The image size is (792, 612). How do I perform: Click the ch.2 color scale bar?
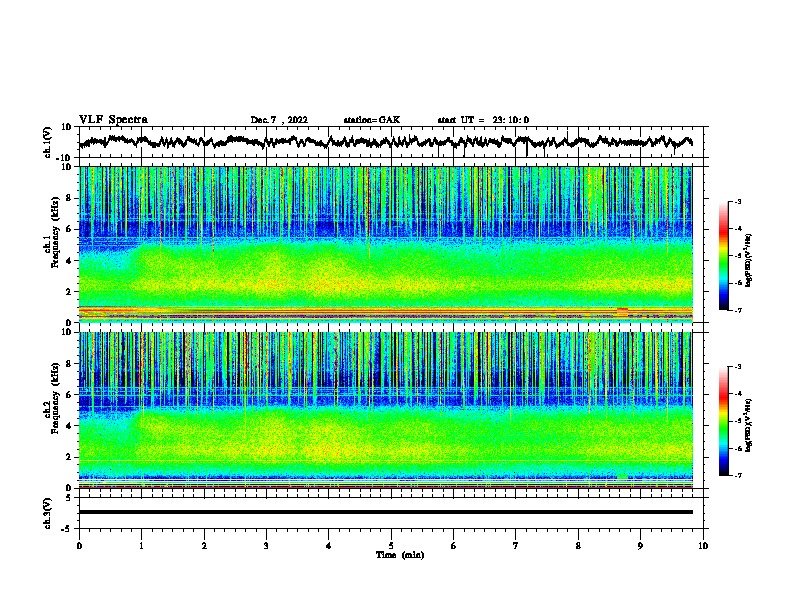click(723, 421)
